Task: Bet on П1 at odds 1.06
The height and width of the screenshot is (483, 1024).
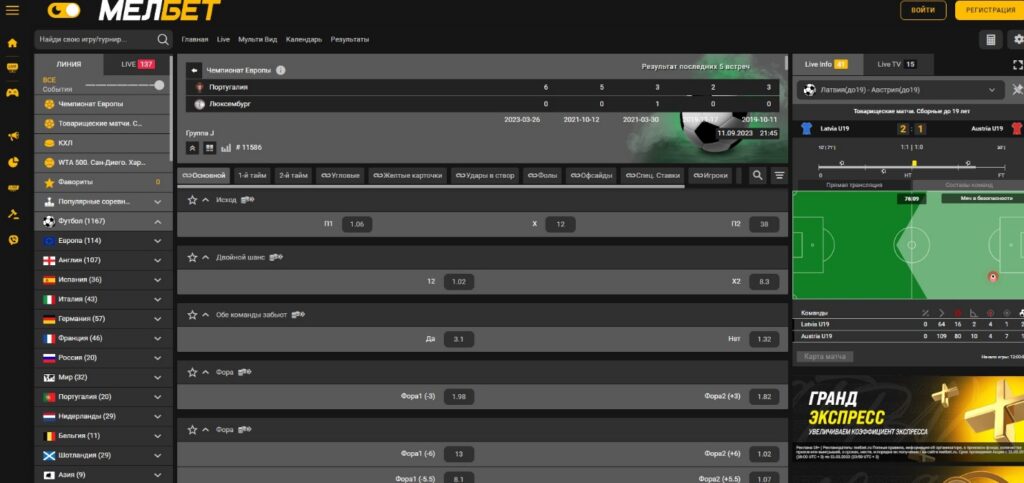Action: [357, 224]
